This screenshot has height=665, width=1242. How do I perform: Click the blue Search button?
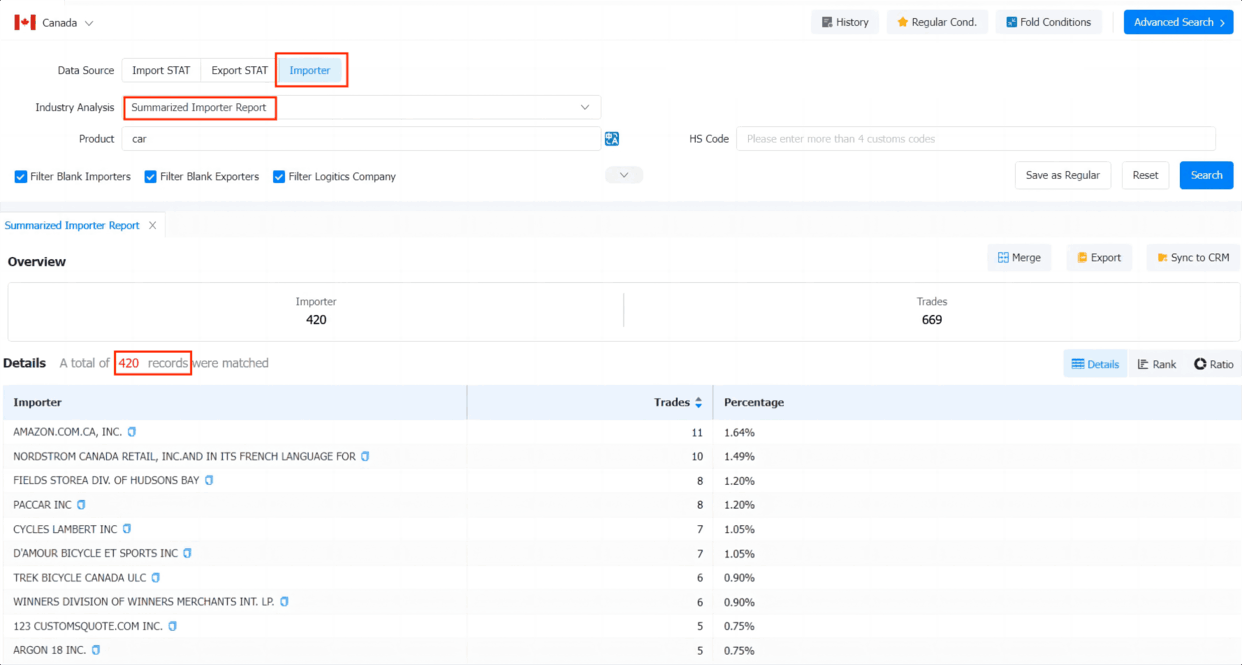pos(1206,175)
